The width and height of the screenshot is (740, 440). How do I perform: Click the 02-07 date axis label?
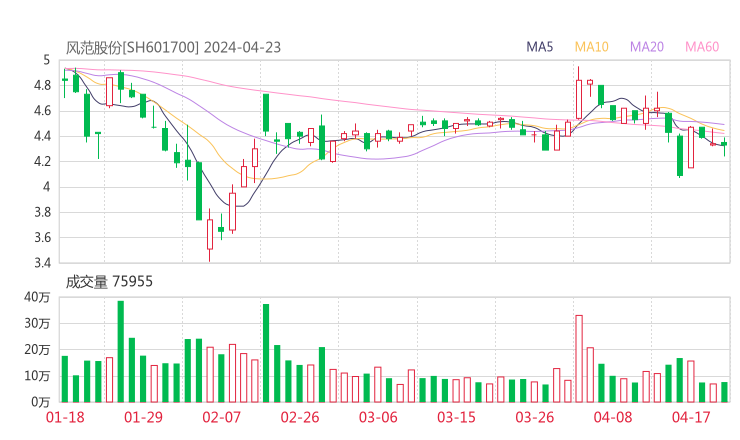(x=222, y=417)
